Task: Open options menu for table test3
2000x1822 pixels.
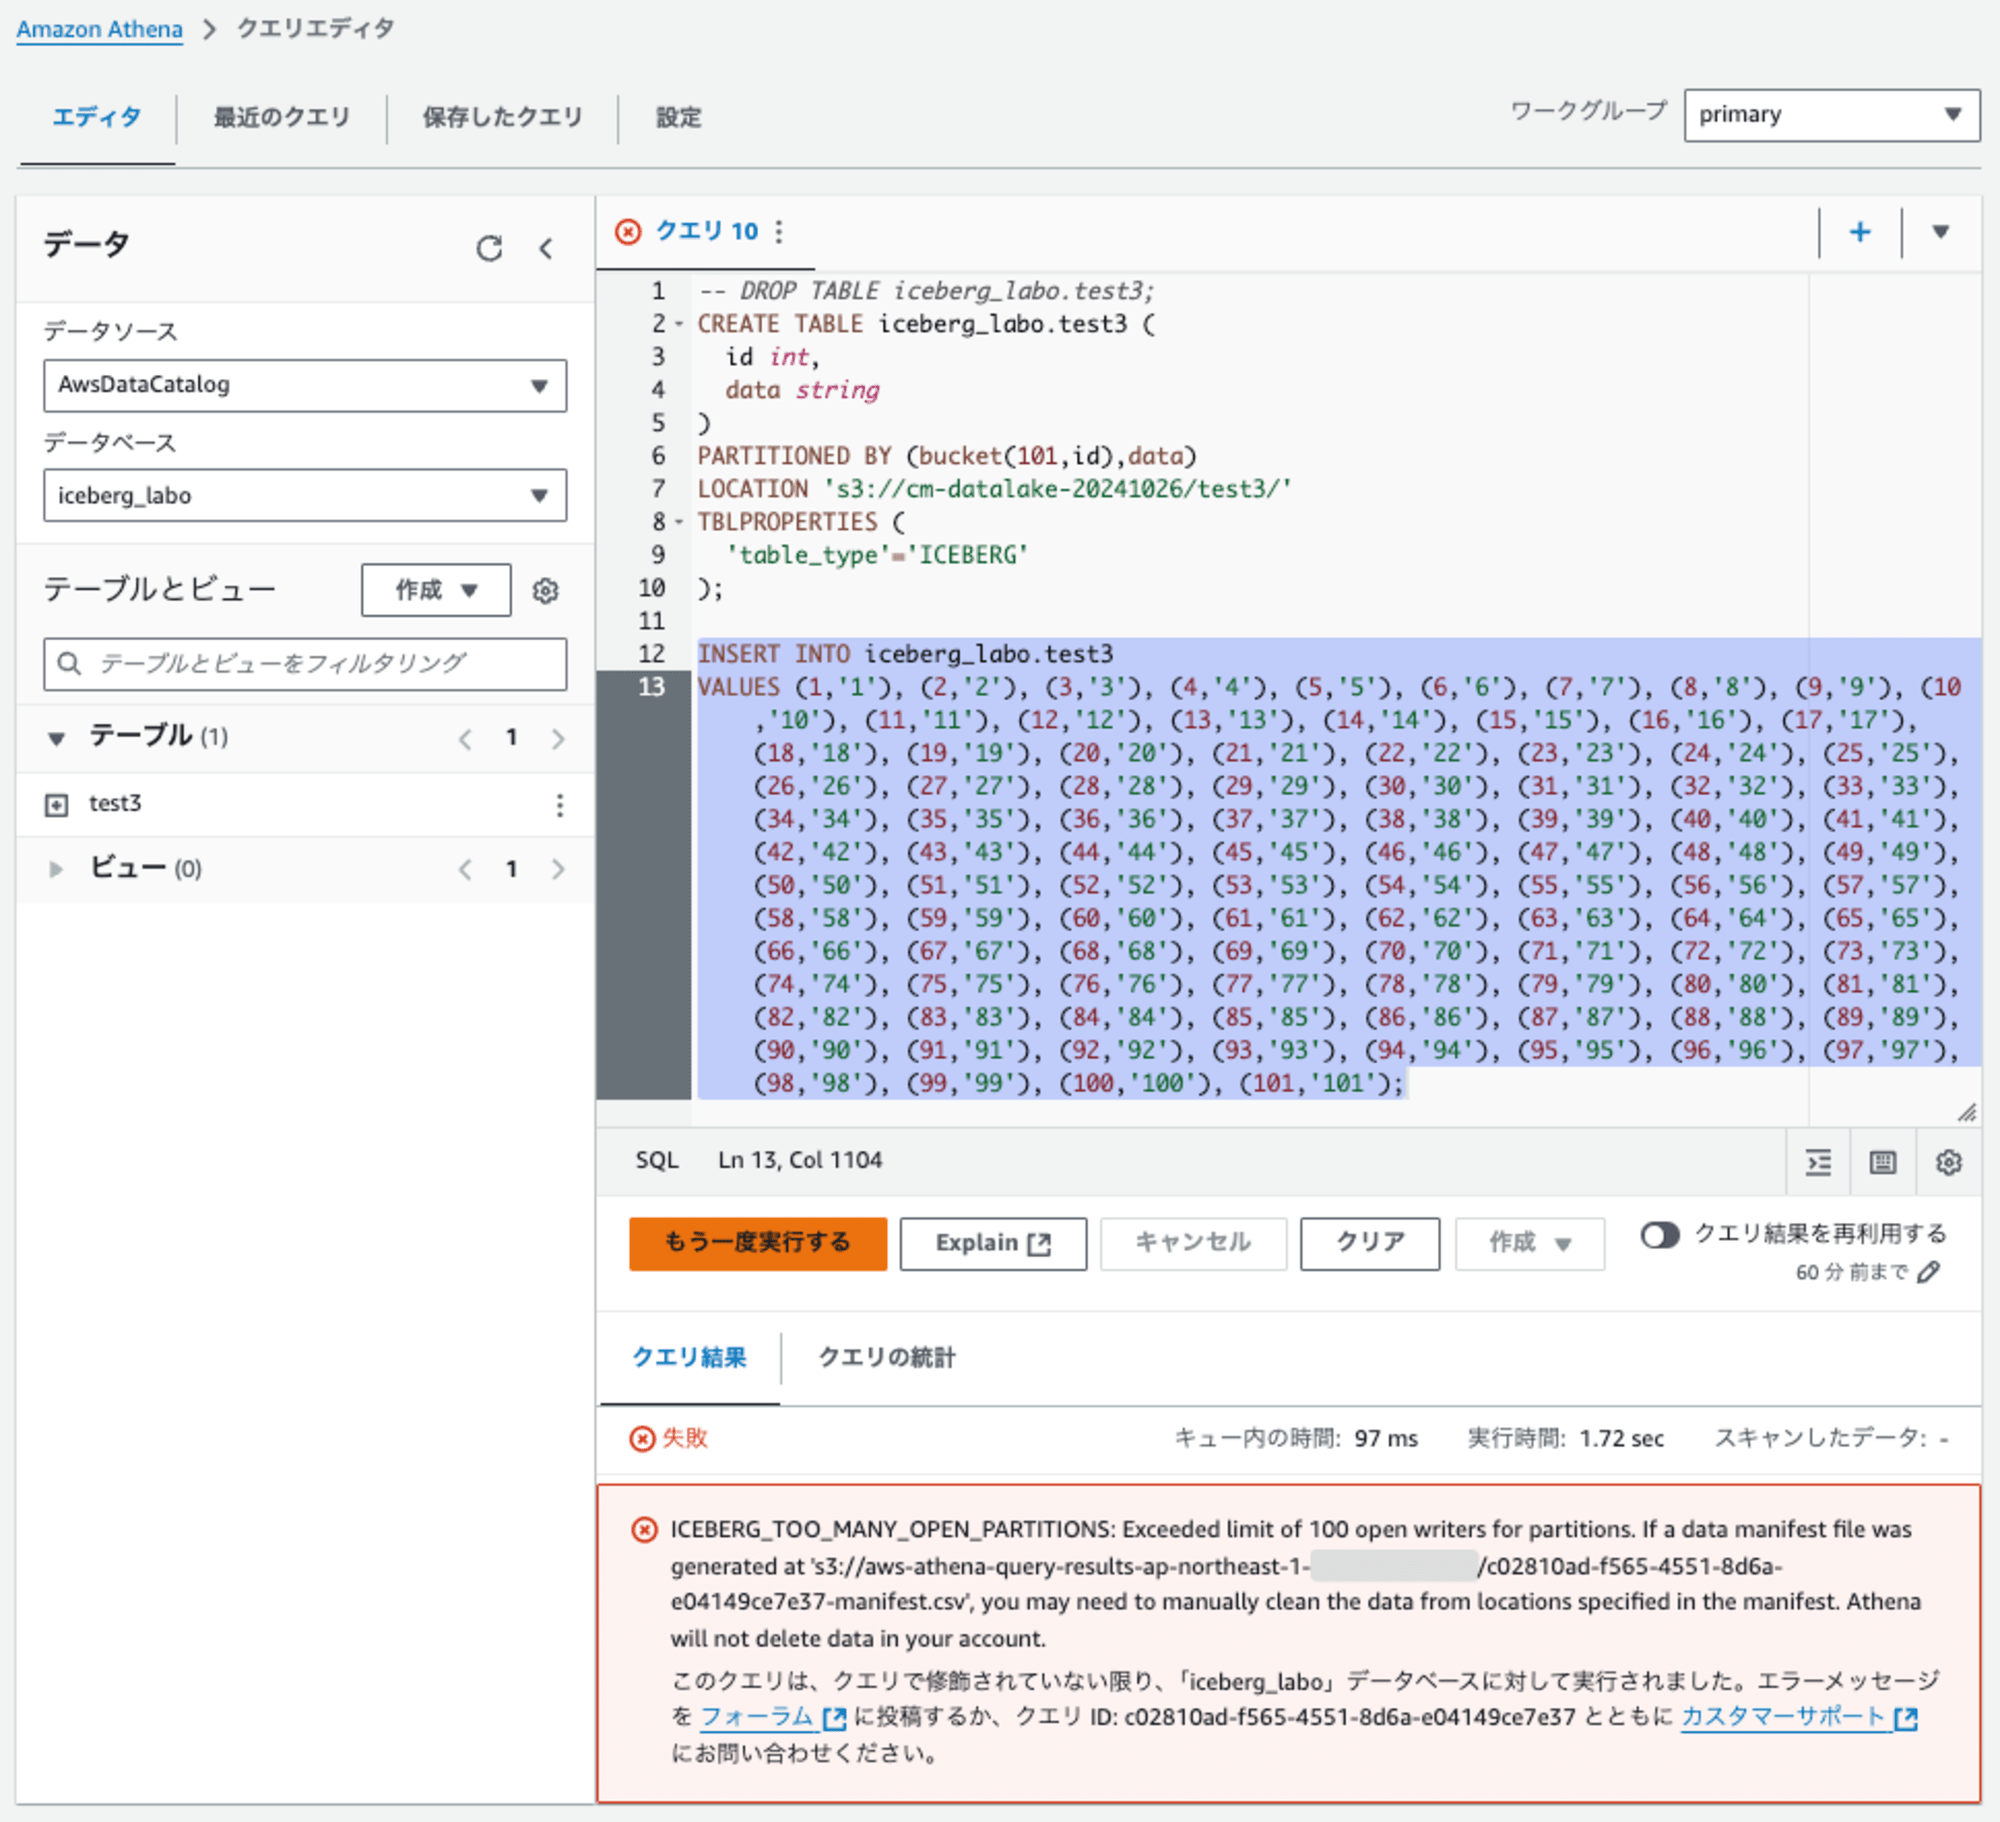Action: point(560,805)
